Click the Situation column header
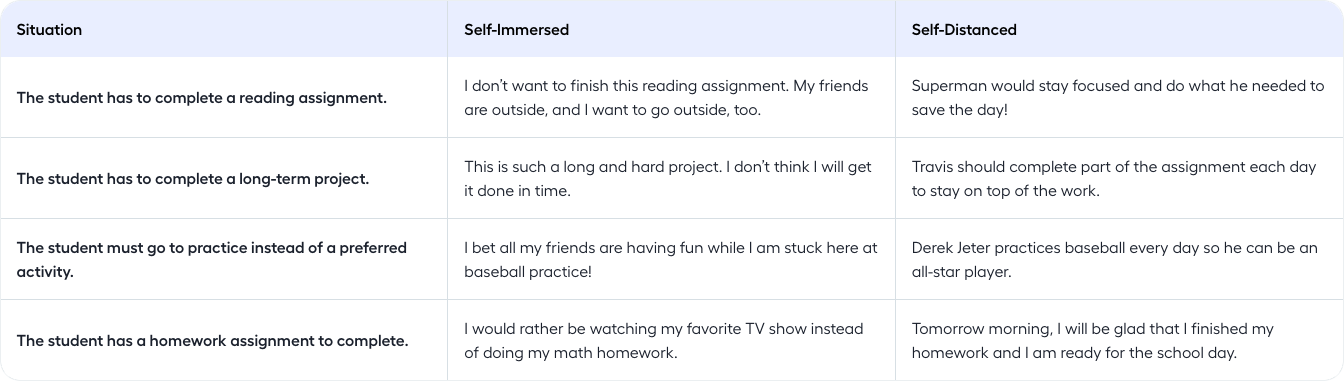Viewport: 1344px width, 381px height. (49, 30)
